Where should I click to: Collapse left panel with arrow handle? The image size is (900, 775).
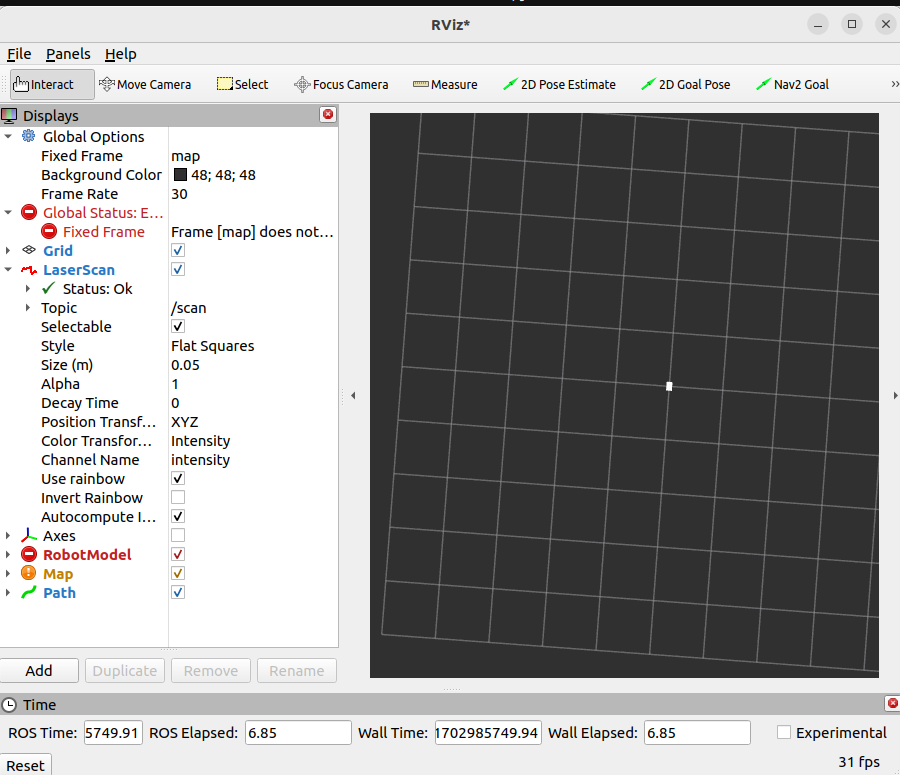click(353, 396)
